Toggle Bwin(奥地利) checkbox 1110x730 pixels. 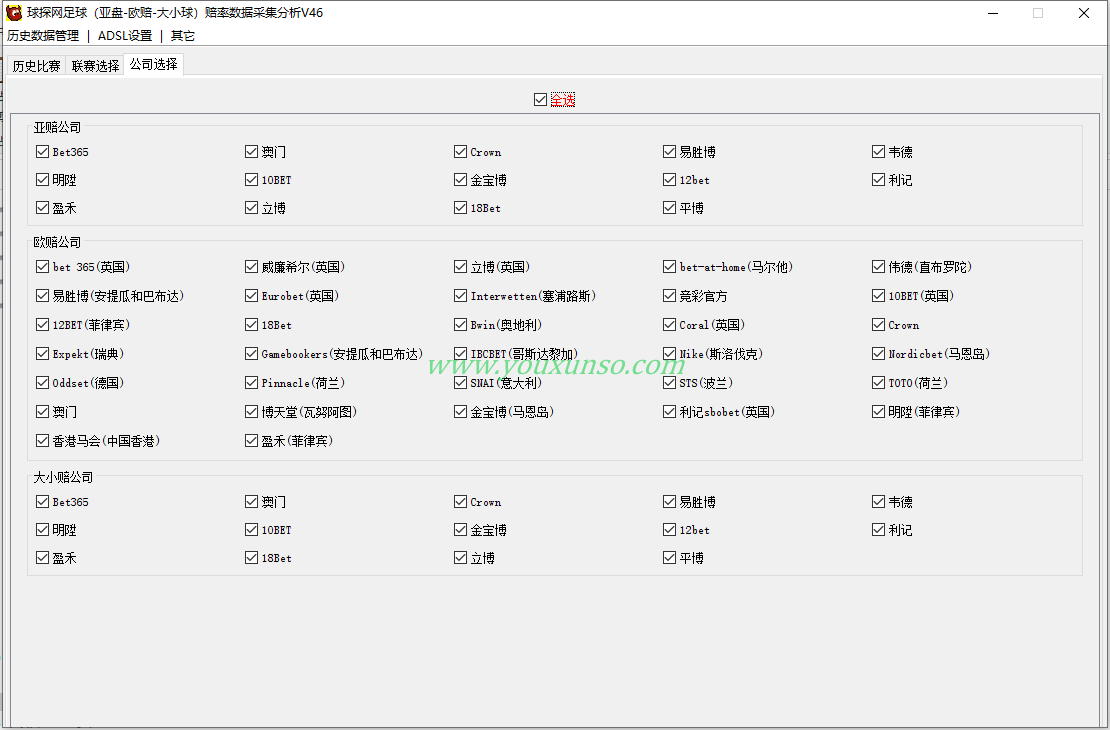point(460,325)
